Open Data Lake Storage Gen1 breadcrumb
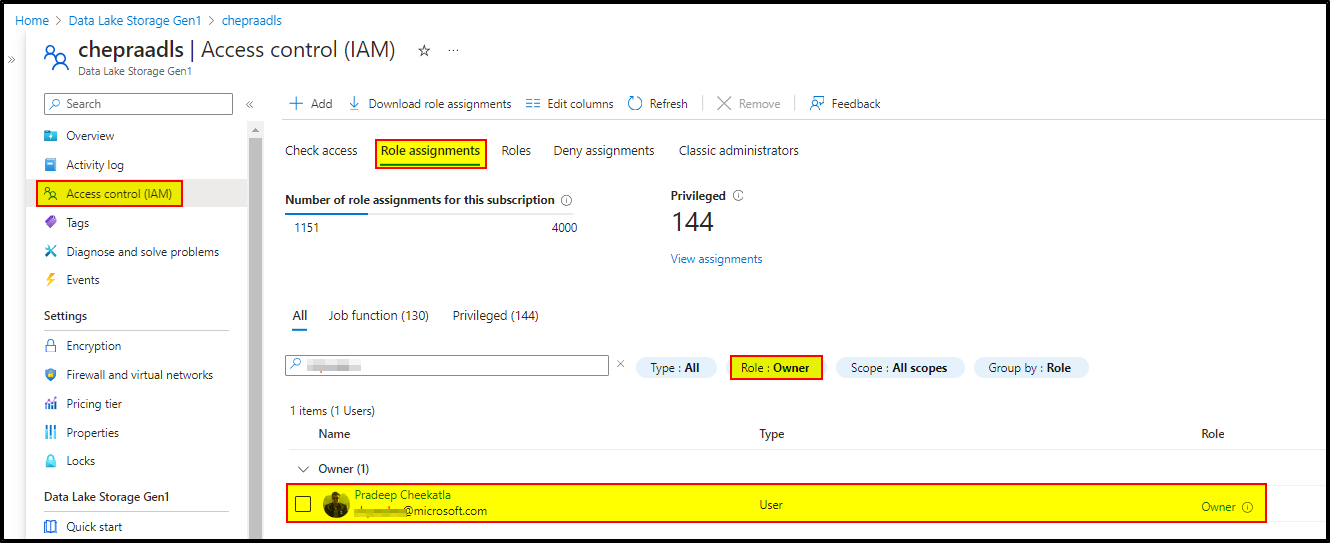The width and height of the screenshot is (1330, 543). 135,20
